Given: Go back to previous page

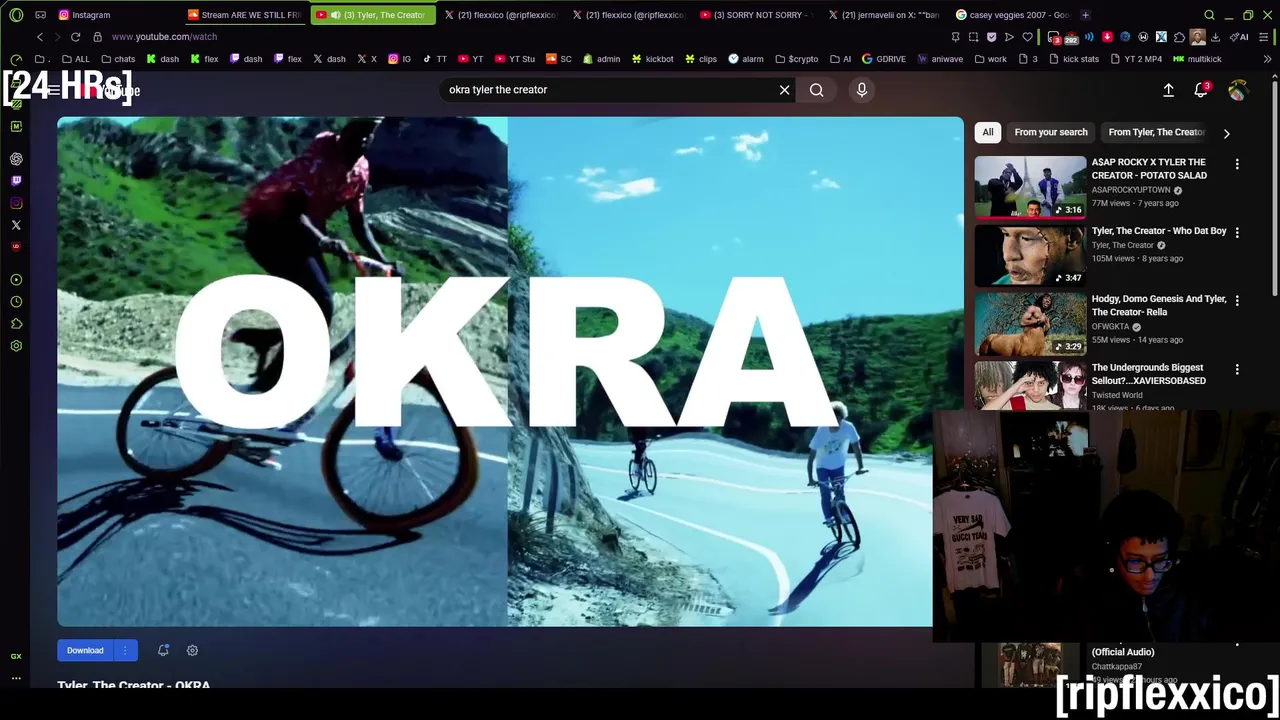Looking at the screenshot, I should (40, 37).
